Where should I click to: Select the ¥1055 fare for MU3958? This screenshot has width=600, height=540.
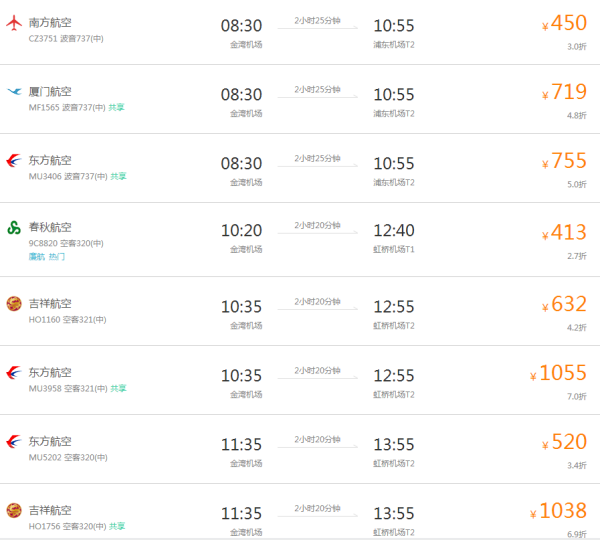coord(558,373)
